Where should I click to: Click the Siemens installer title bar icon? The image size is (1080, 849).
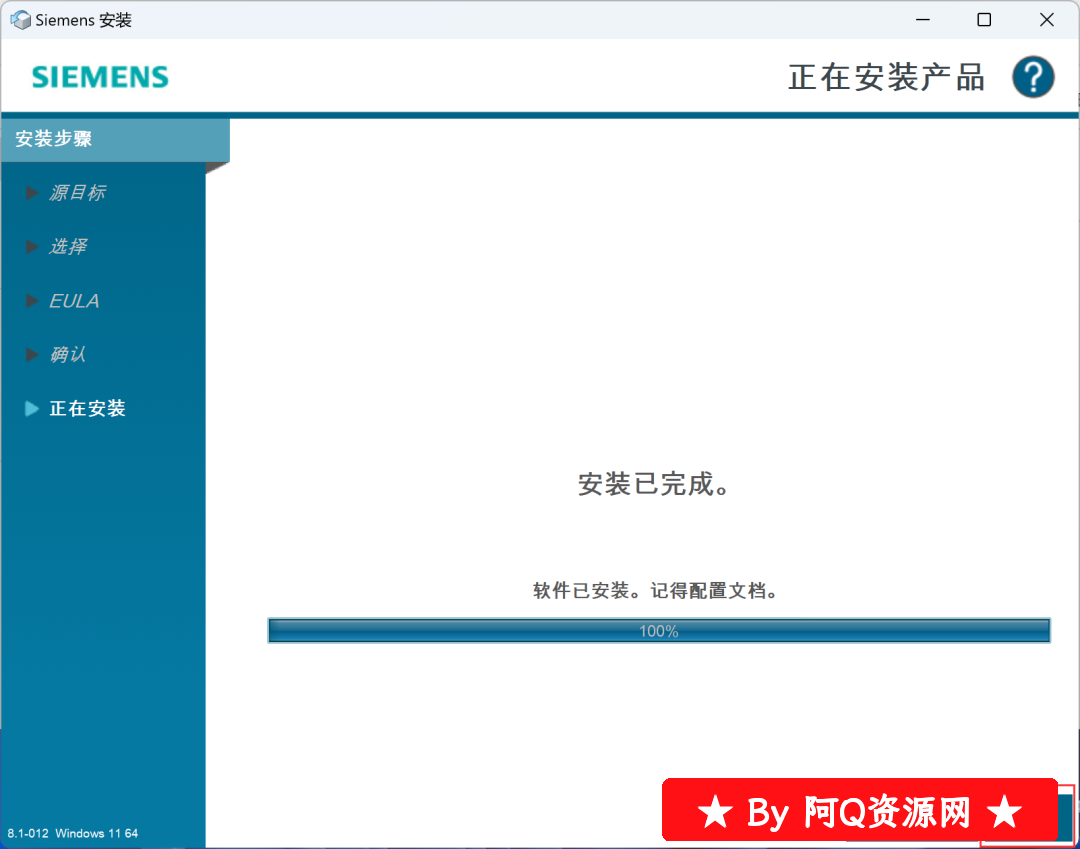[20, 20]
